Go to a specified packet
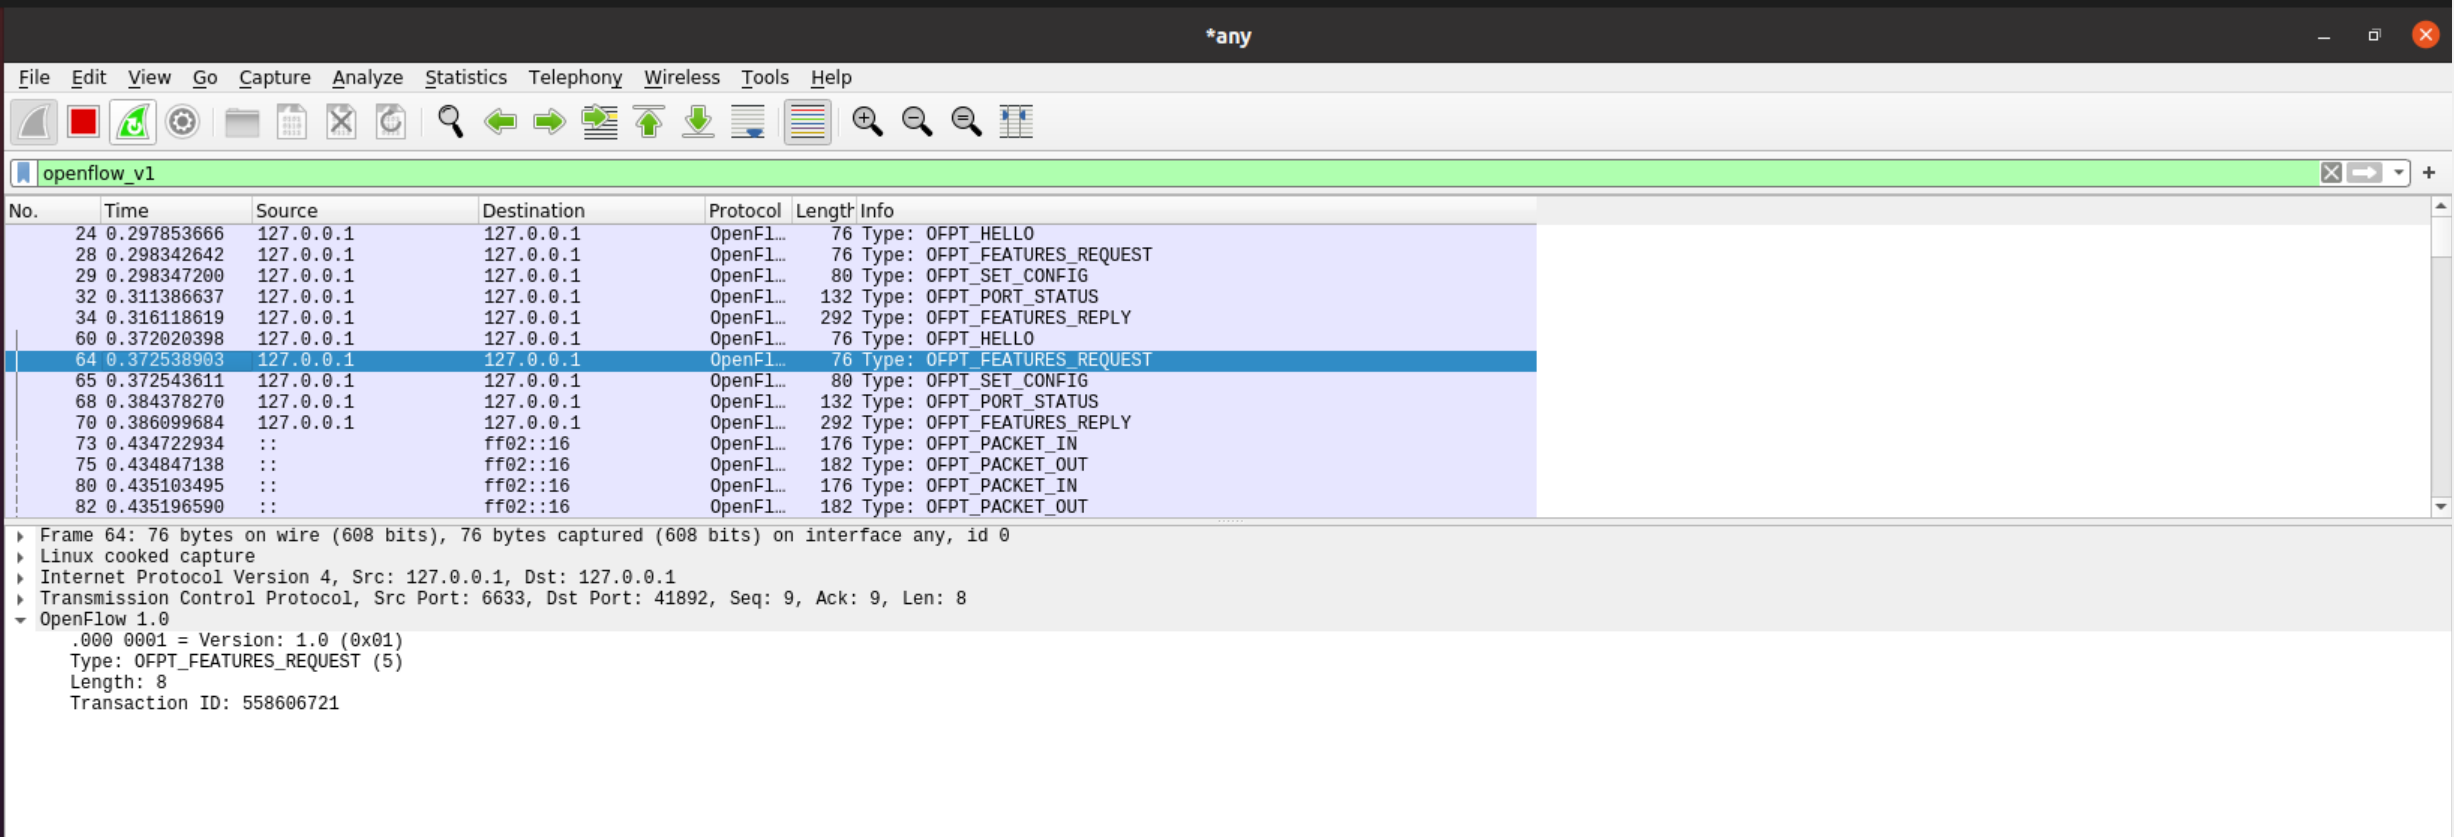This screenshot has height=837, width=2454. [599, 122]
